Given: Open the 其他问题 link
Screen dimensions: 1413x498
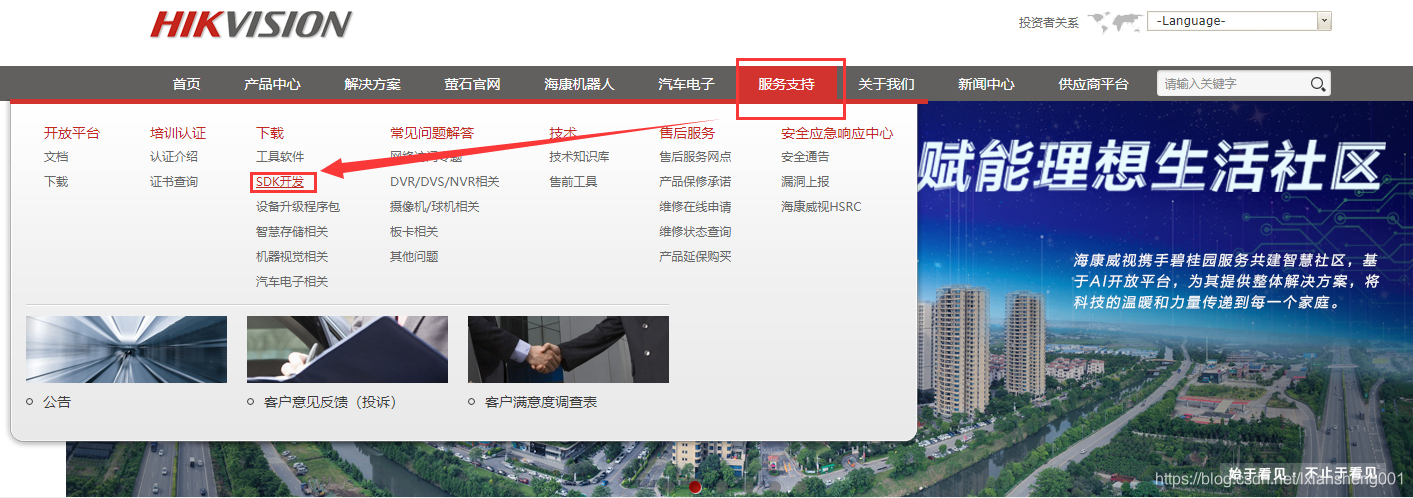Looking at the screenshot, I should (414, 257).
